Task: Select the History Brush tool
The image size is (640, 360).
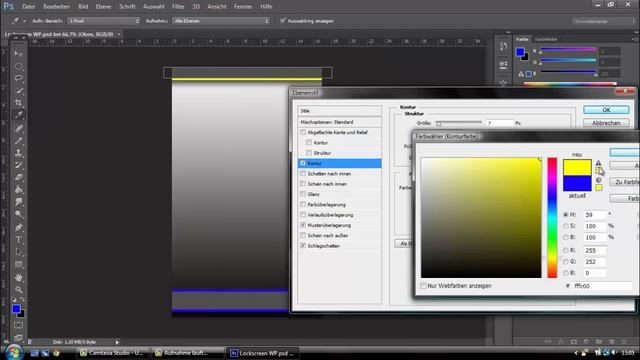Action: [19, 165]
